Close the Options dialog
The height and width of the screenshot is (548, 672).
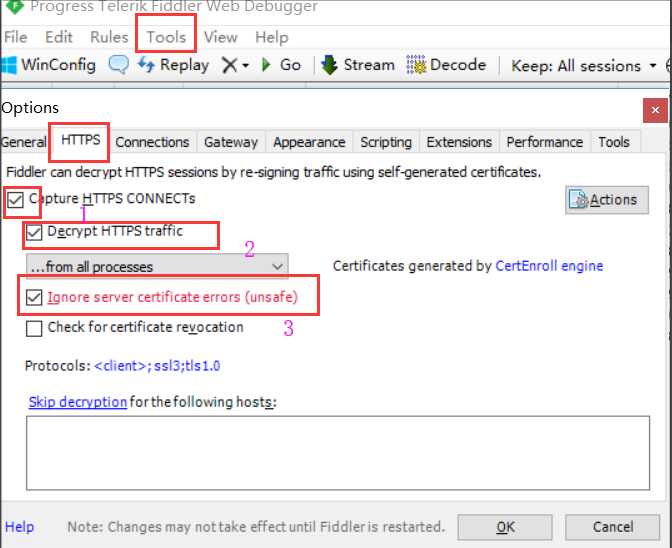[655, 110]
